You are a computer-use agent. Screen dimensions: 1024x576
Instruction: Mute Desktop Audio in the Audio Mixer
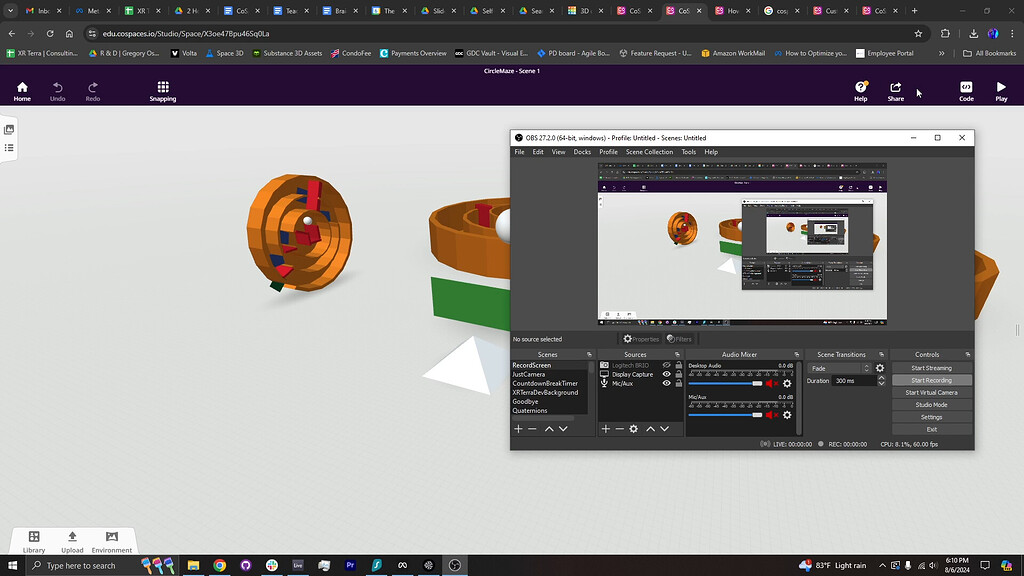[770, 383]
